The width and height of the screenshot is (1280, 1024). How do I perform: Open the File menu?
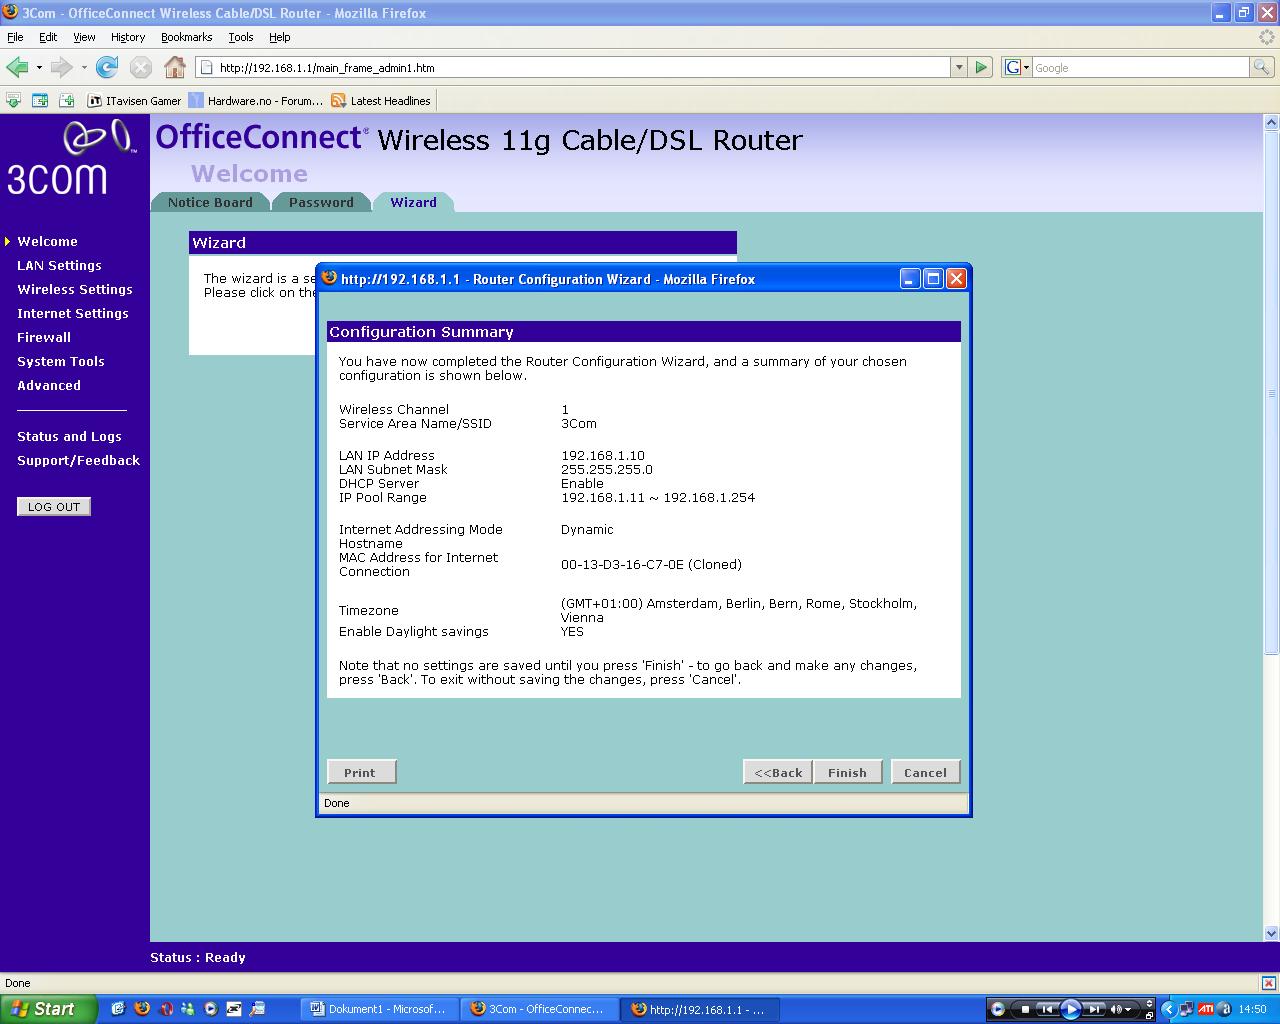point(15,37)
